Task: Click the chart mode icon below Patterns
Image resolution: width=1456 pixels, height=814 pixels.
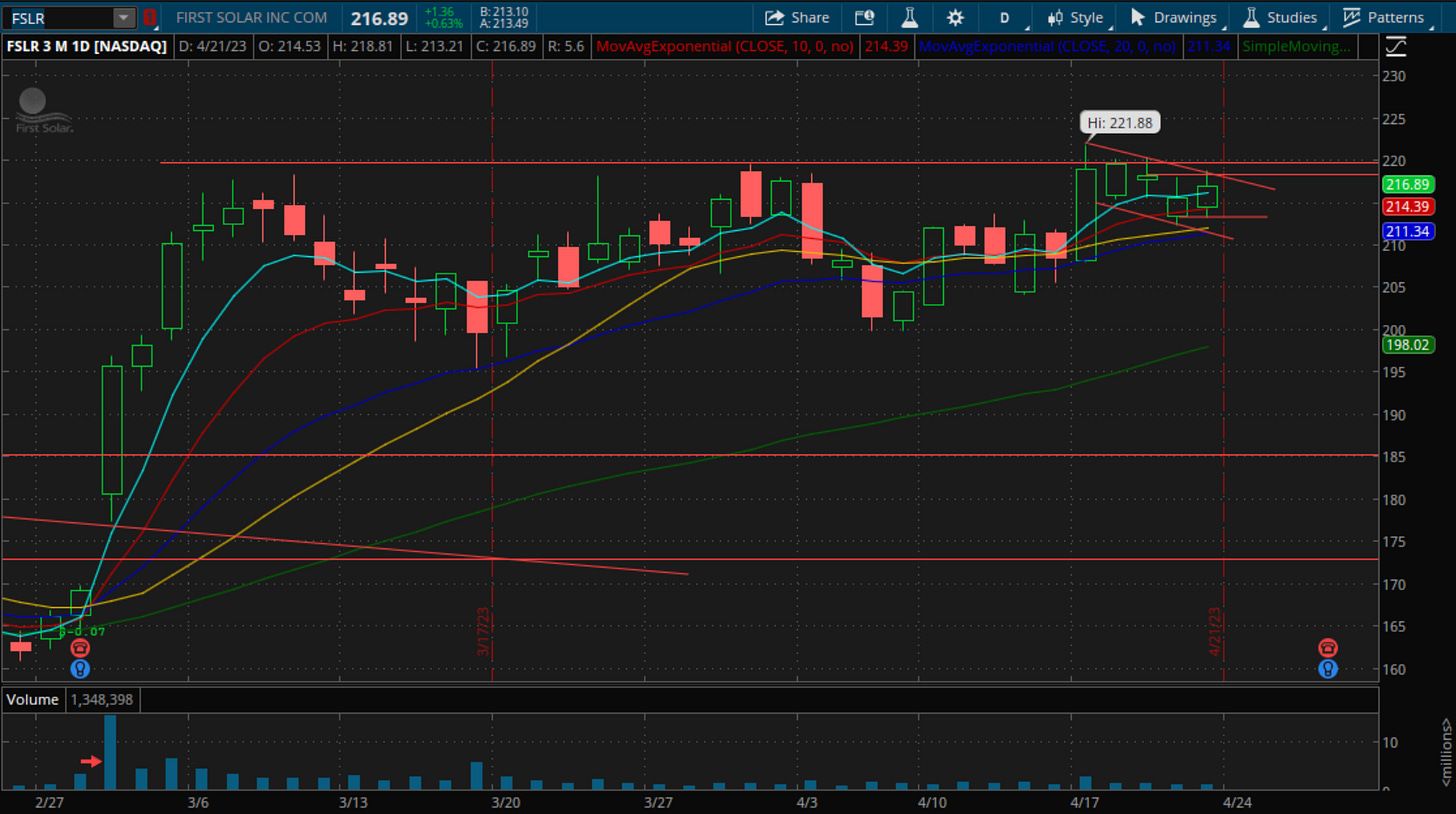Action: (1396, 46)
